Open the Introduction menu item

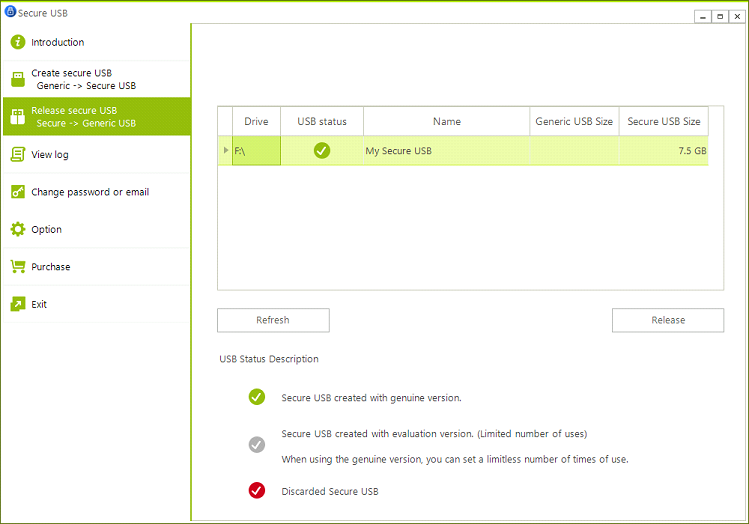click(58, 42)
